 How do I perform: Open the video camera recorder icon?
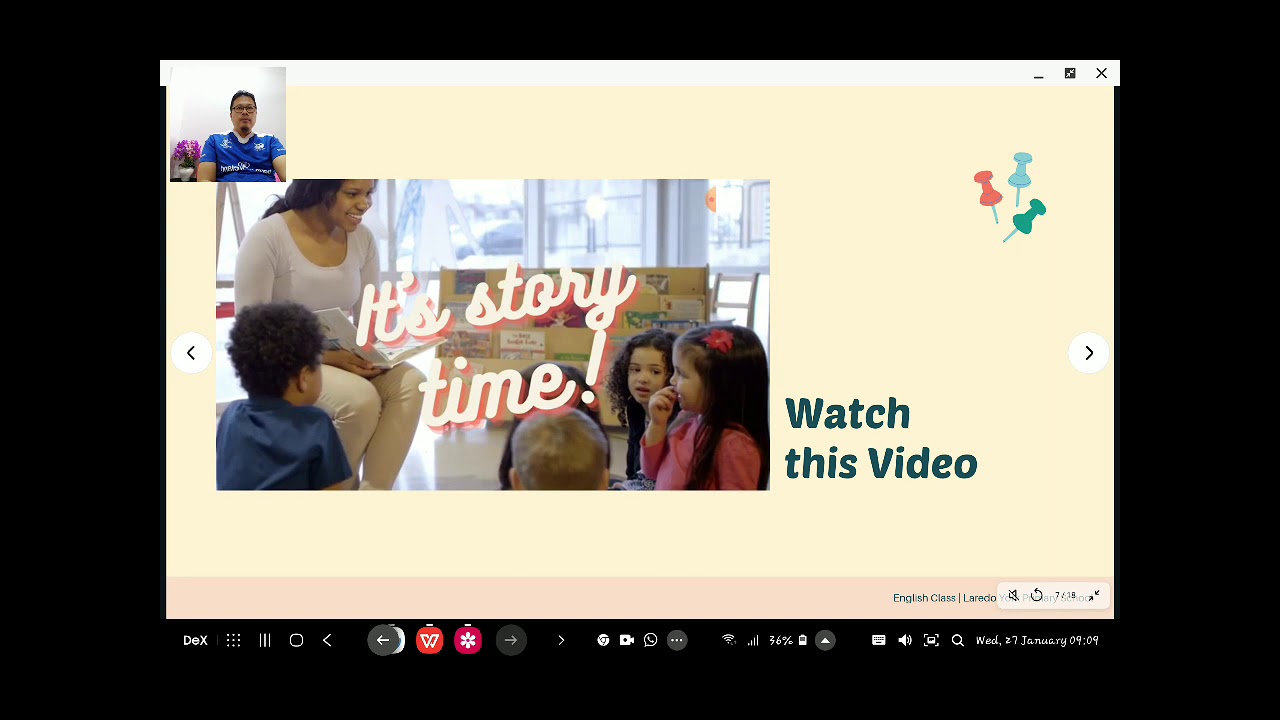(627, 640)
